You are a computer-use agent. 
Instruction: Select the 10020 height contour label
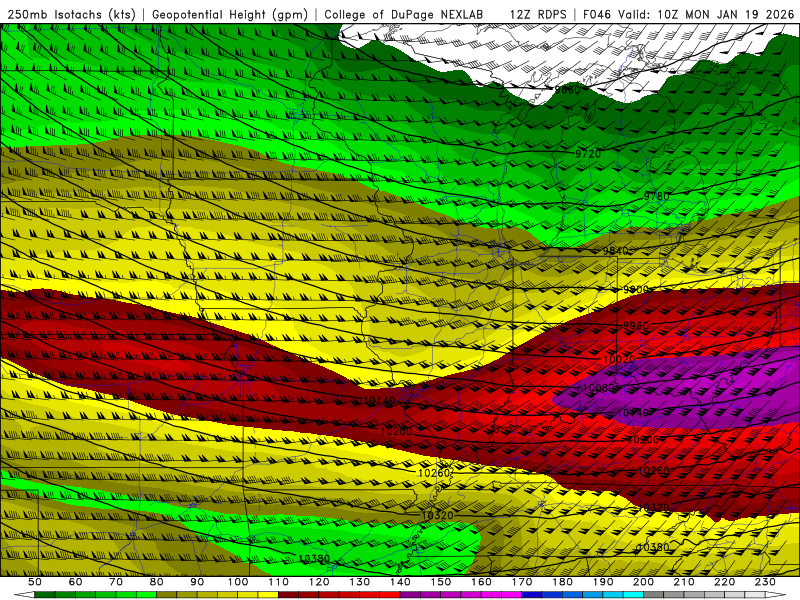tap(619, 359)
